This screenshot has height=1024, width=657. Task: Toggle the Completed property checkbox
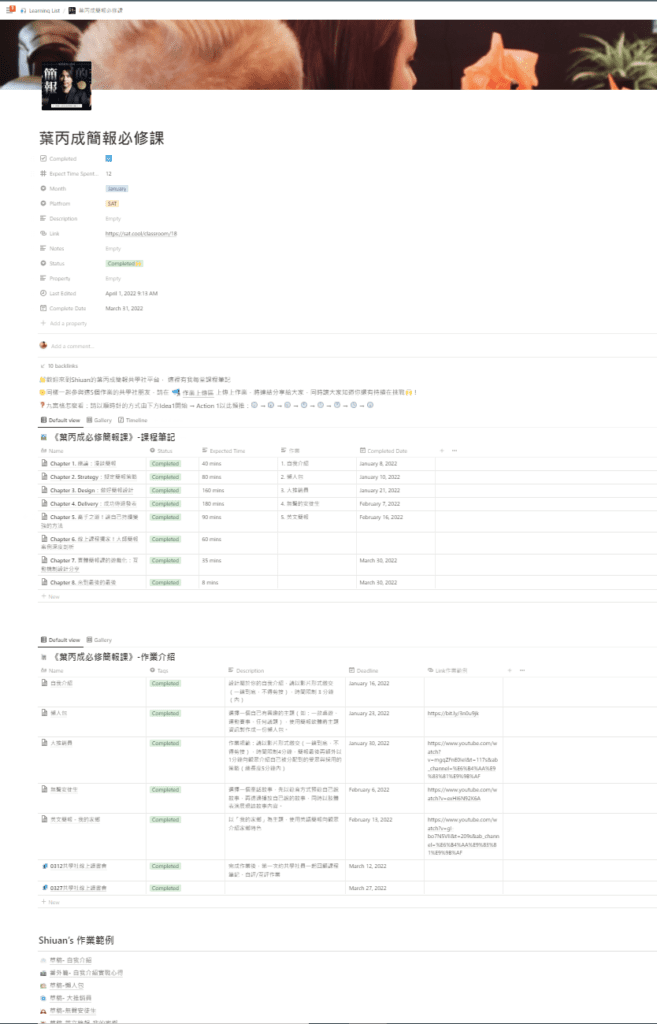(x=109, y=159)
